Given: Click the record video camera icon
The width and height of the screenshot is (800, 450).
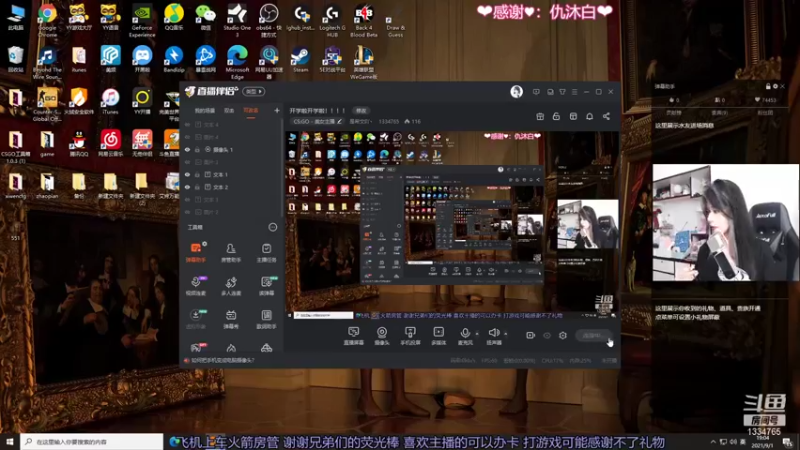Looking at the screenshot, I should 531,335.
